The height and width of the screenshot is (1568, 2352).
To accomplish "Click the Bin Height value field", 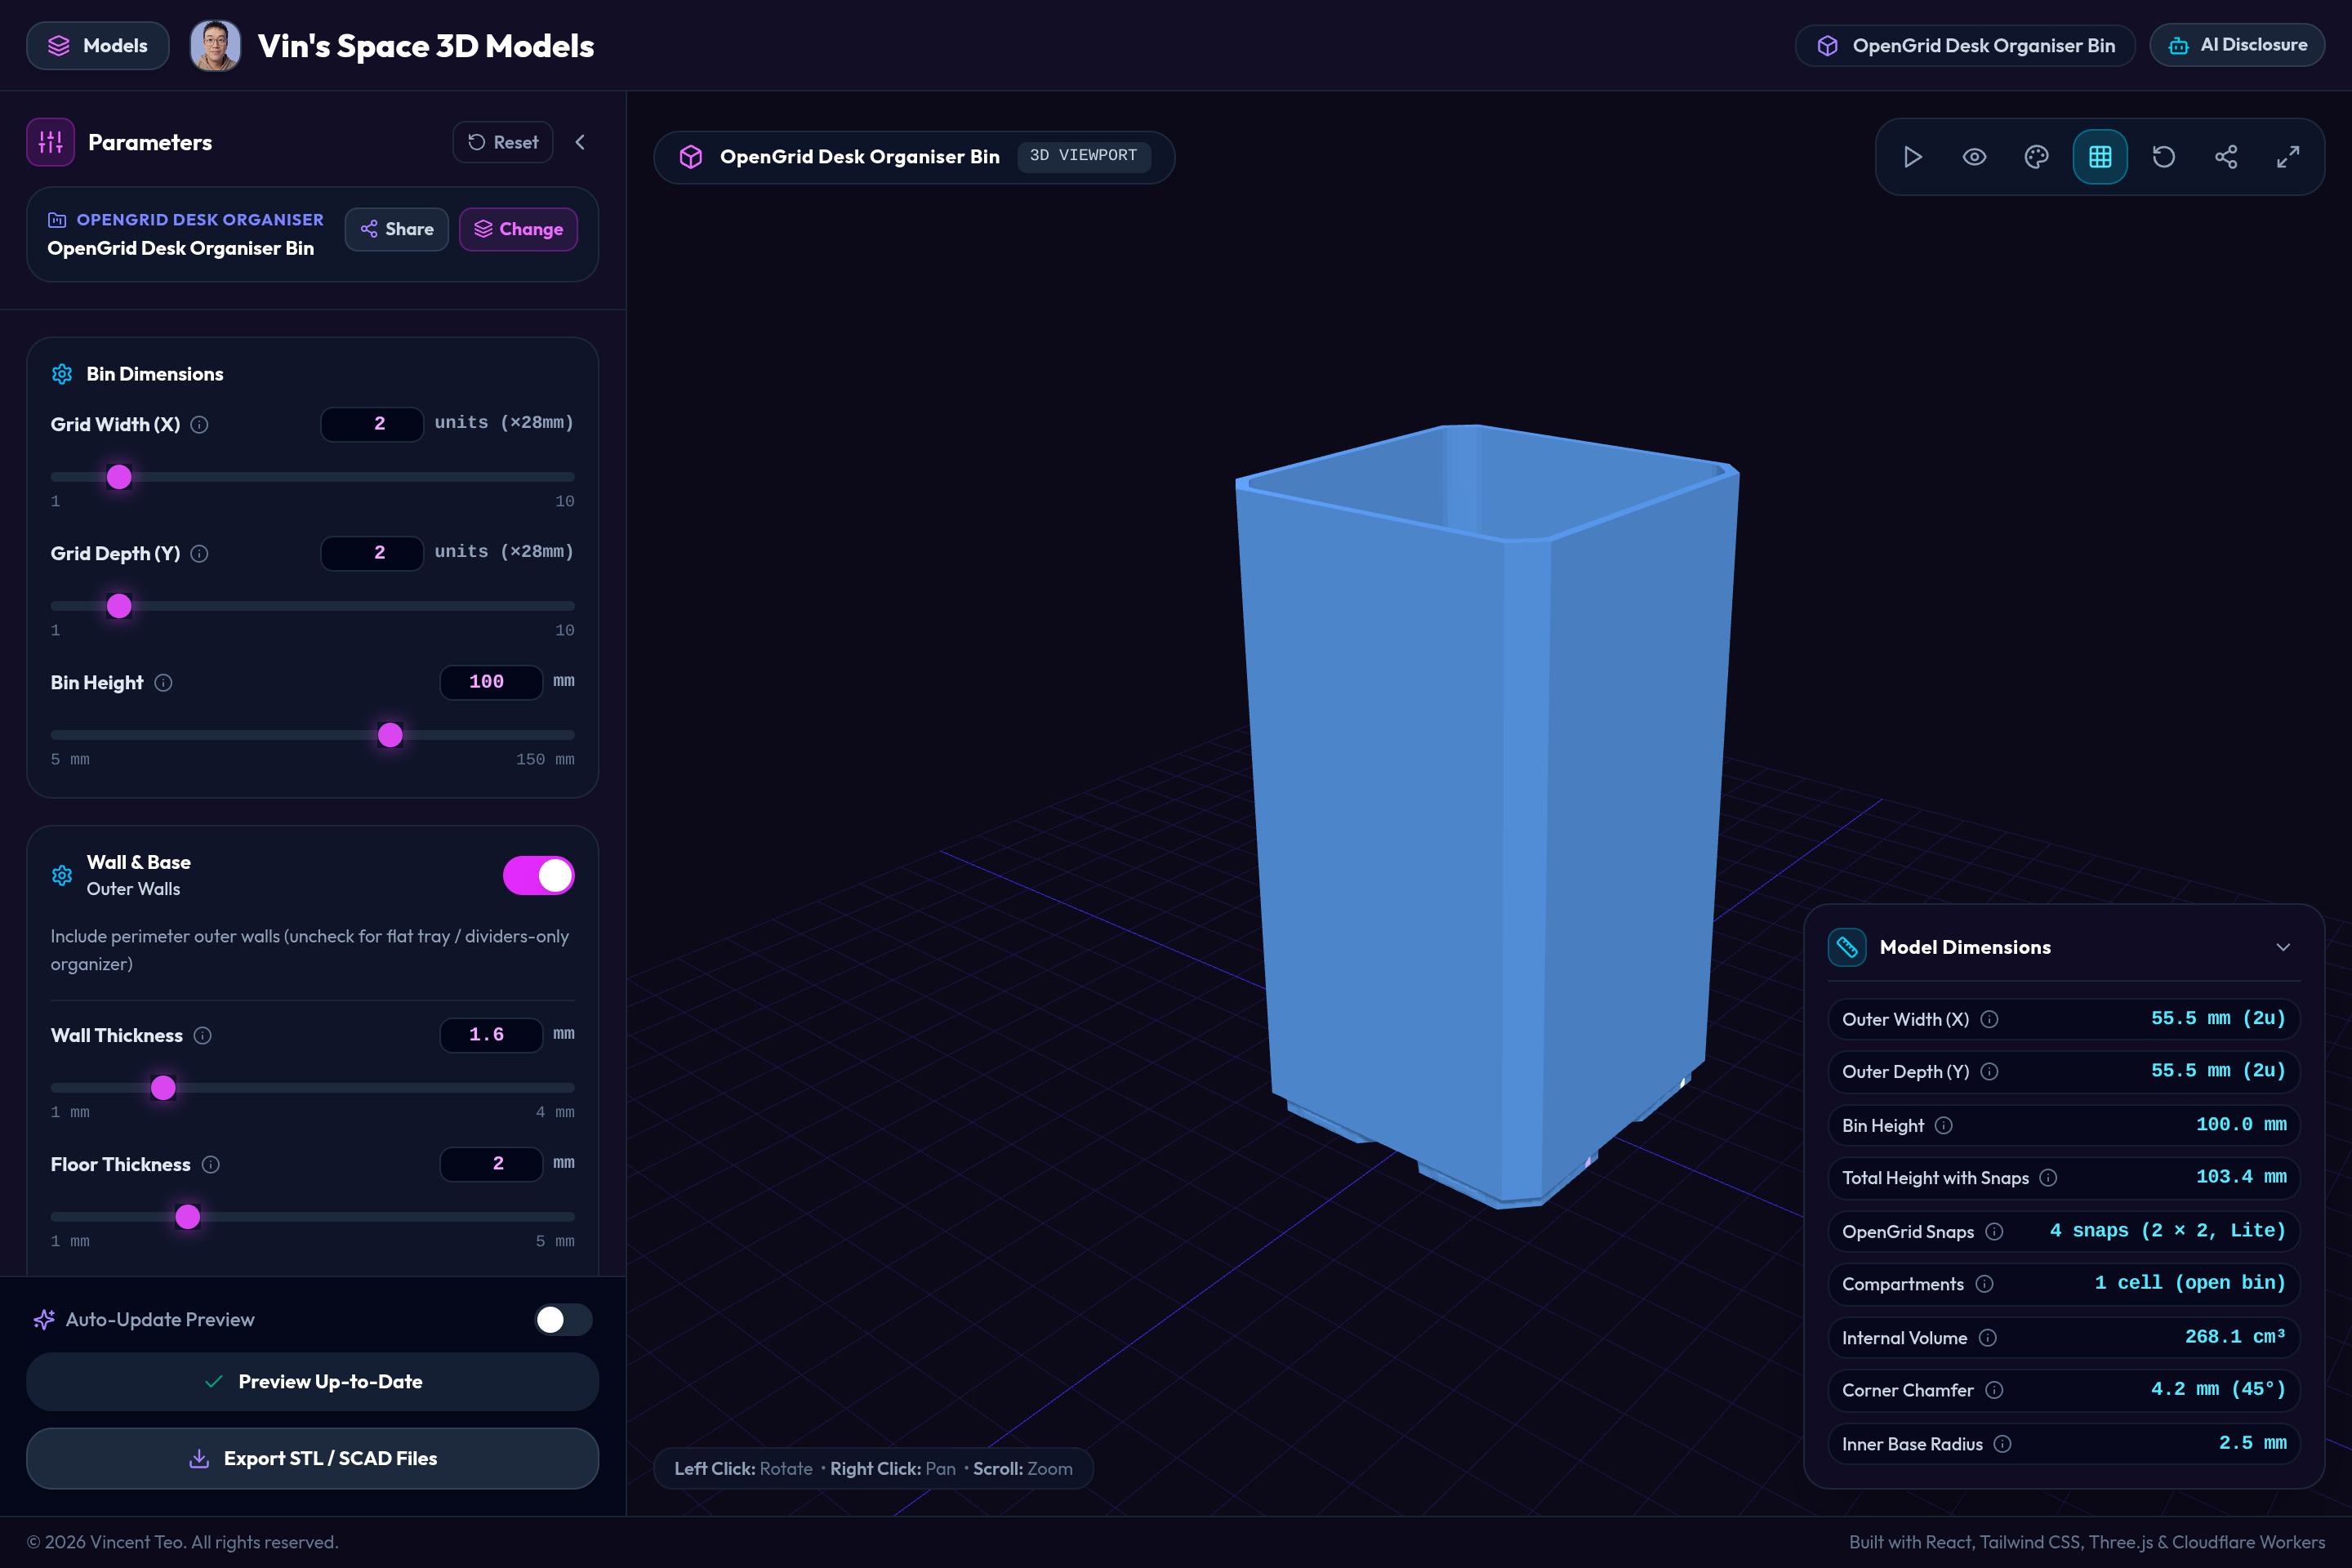I will (491, 682).
